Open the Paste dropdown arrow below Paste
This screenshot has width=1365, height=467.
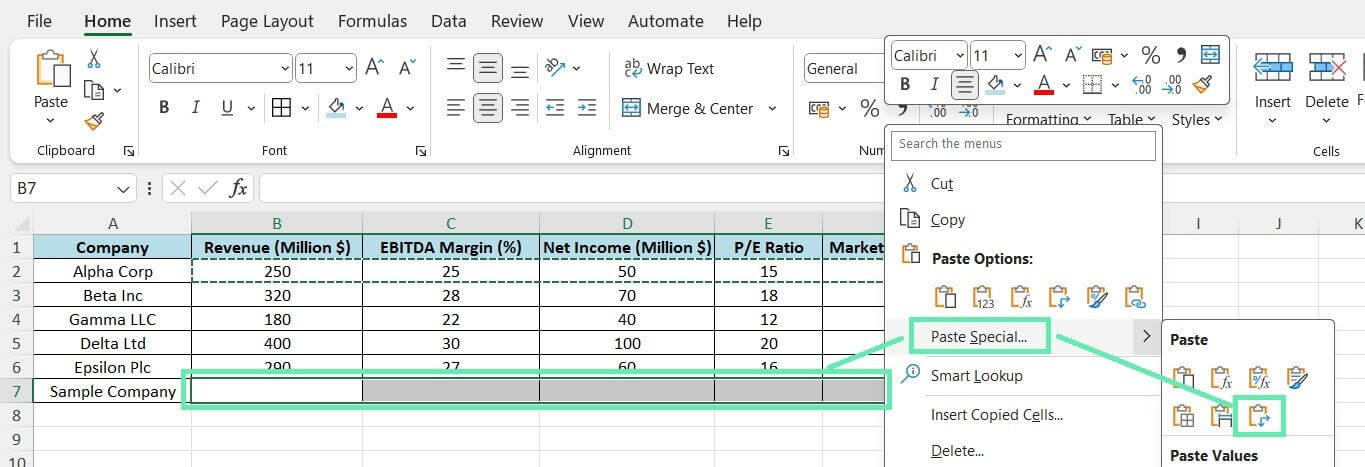point(51,121)
